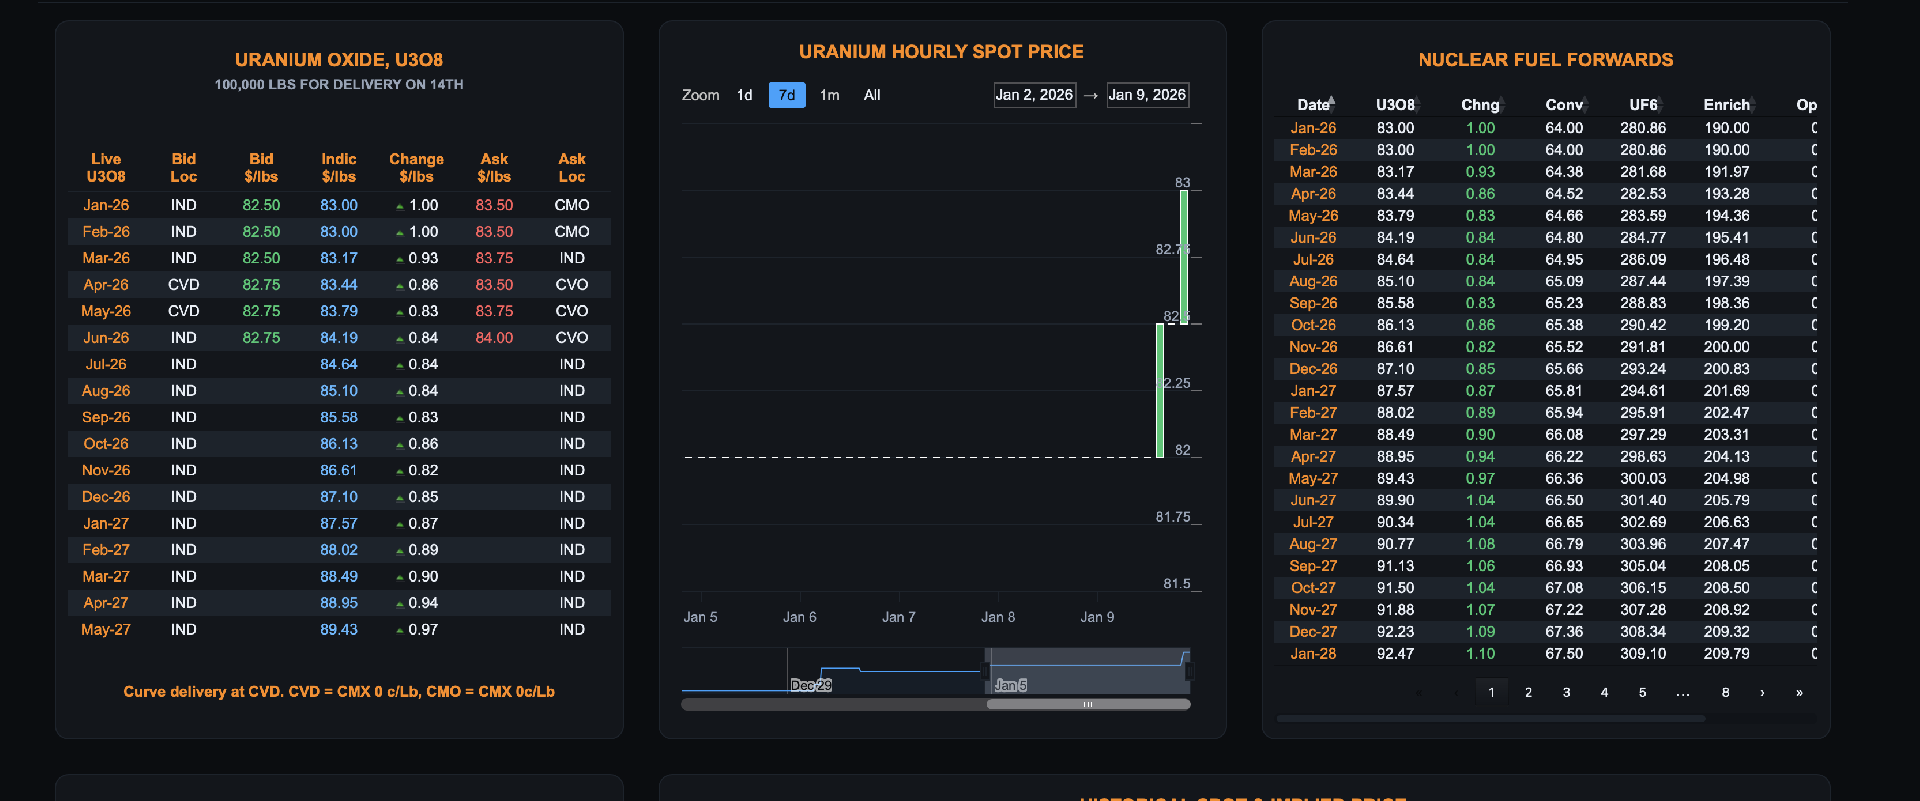The width and height of the screenshot is (1920, 801).
Task: Go to page 8 of forwards table
Action: pos(1725,692)
